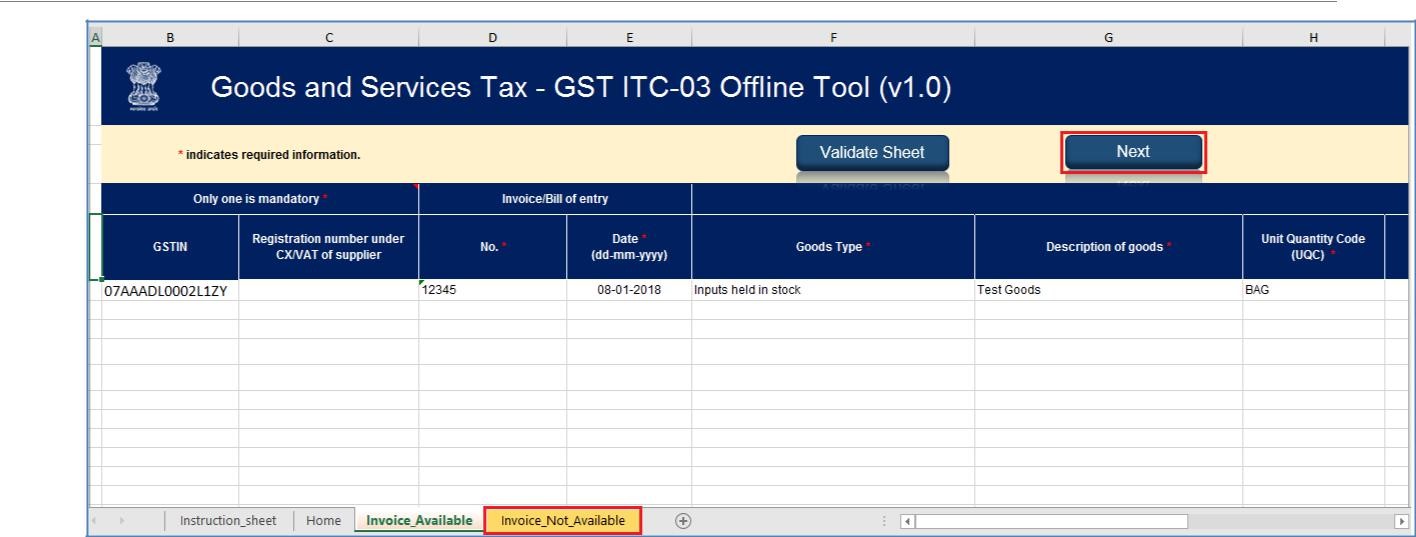Select column E header
The height and width of the screenshot is (537, 1416).
(x=628, y=37)
